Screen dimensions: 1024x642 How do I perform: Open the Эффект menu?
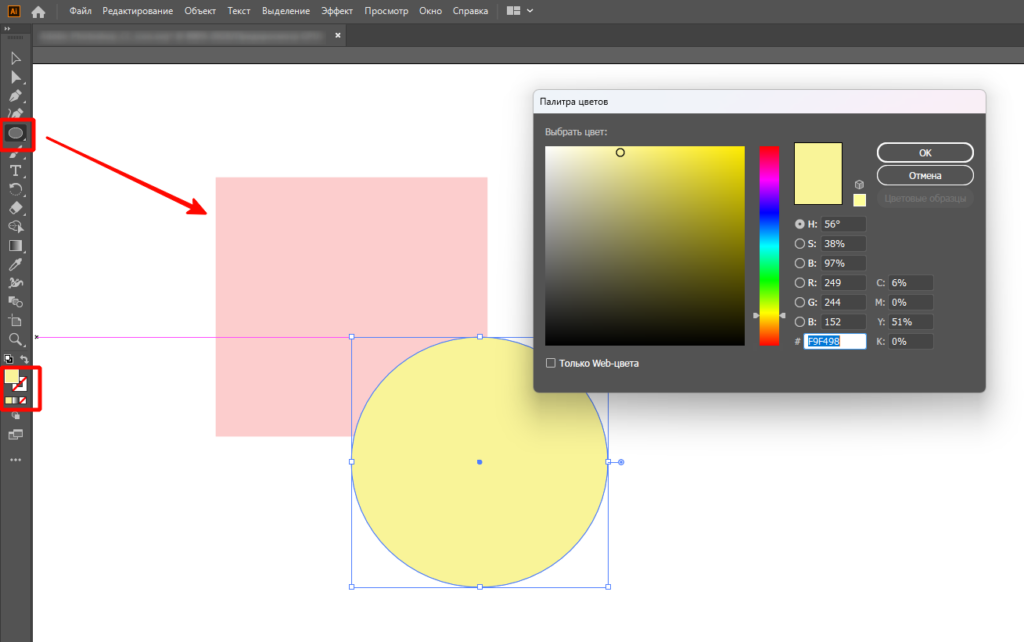[337, 12]
